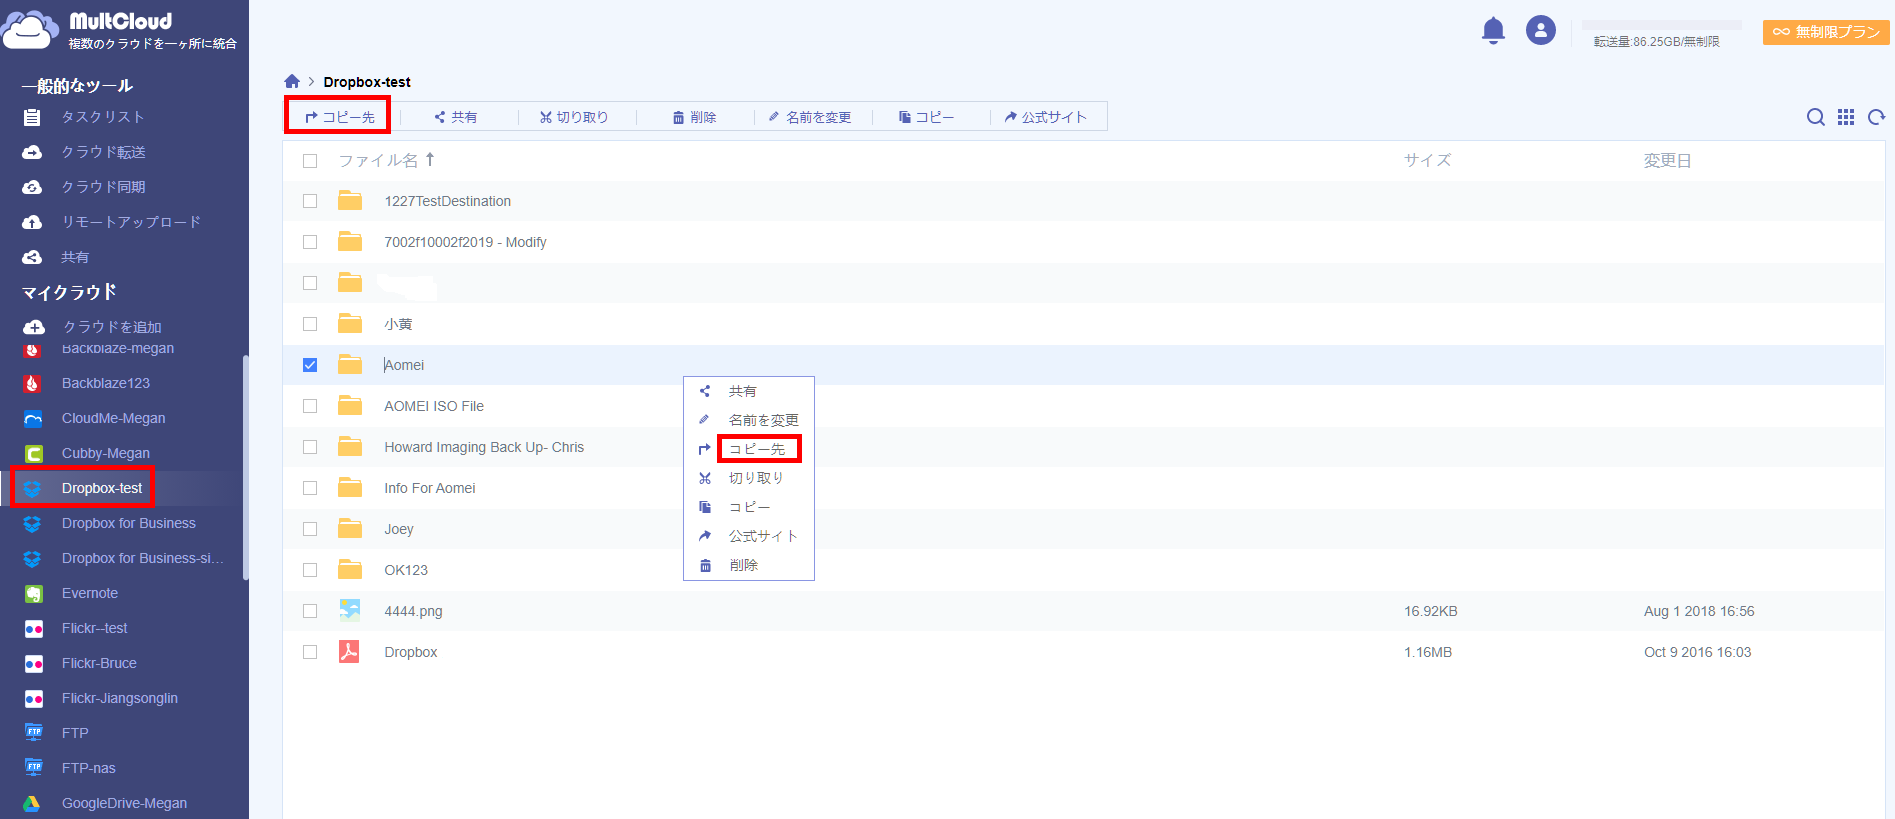The image size is (1895, 819).
Task: Click the MultCloud cloud logo
Action: 30,30
